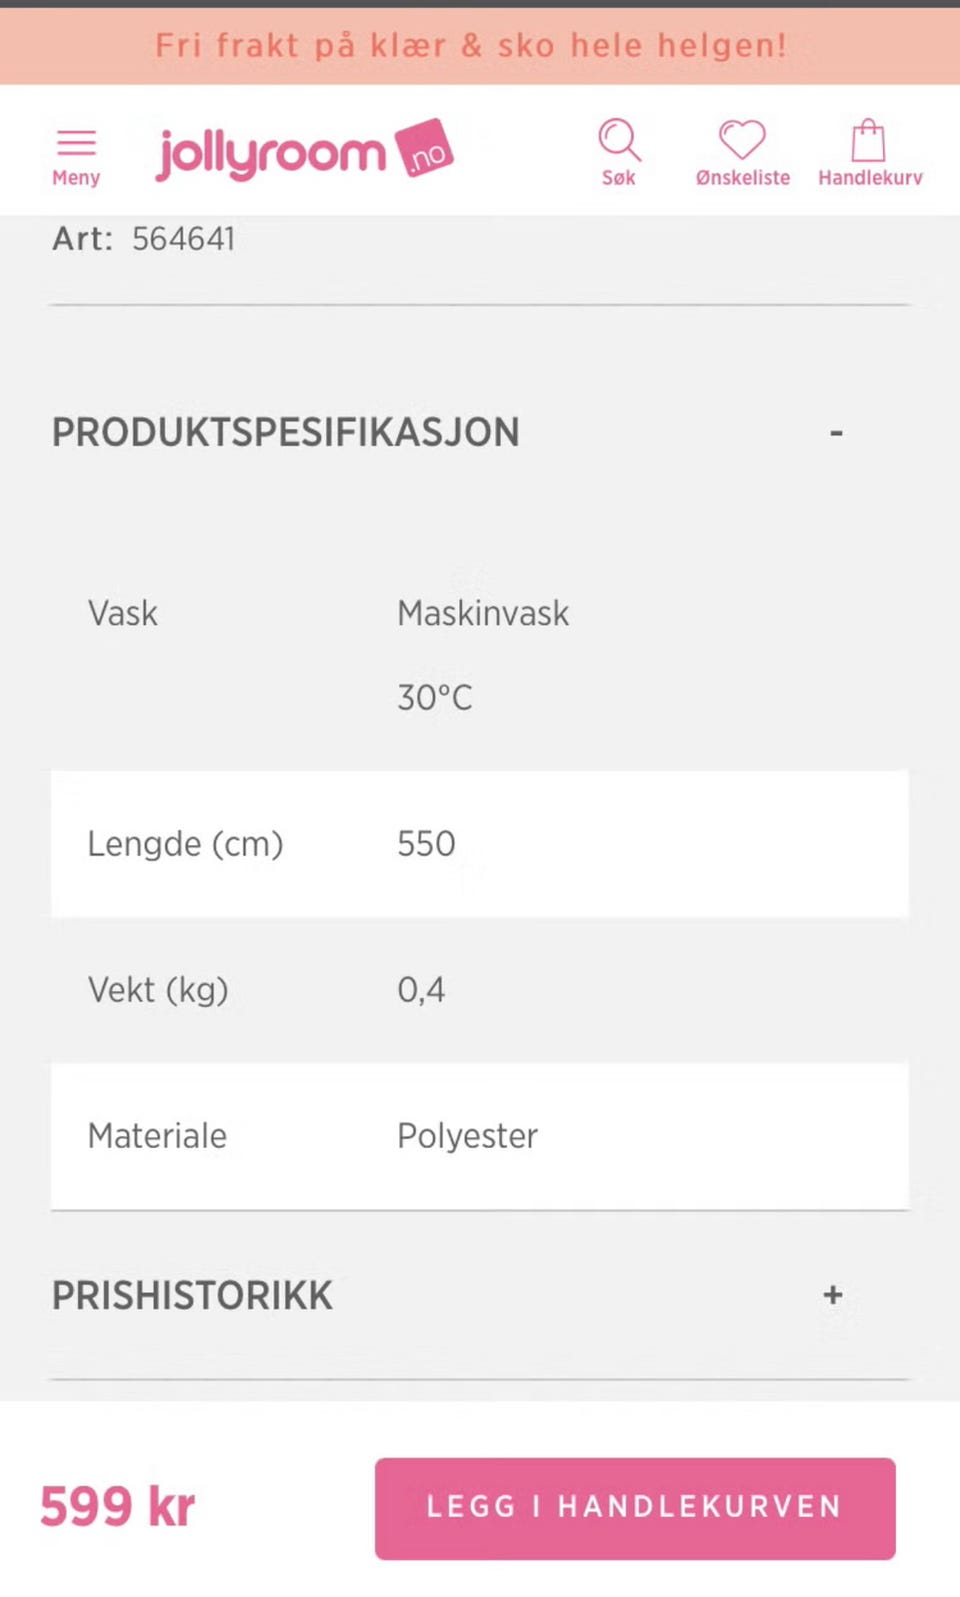Tap the Lengde (cm) row
This screenshot has width=960, height=1597.
(x=480, y=844)
